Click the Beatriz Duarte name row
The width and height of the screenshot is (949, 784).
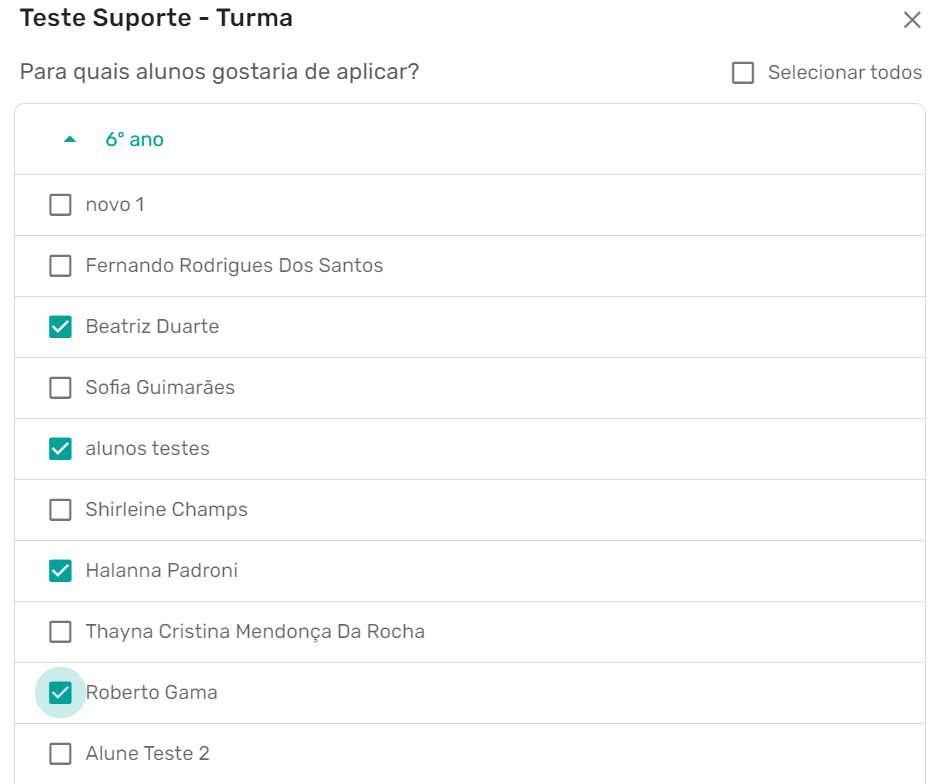pos(152,327)
